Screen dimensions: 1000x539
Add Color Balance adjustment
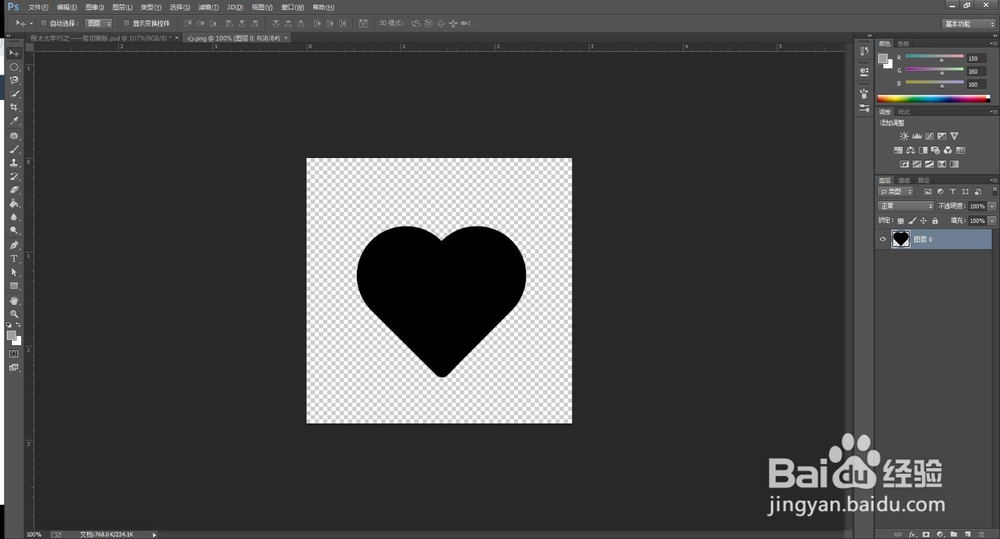910,150
